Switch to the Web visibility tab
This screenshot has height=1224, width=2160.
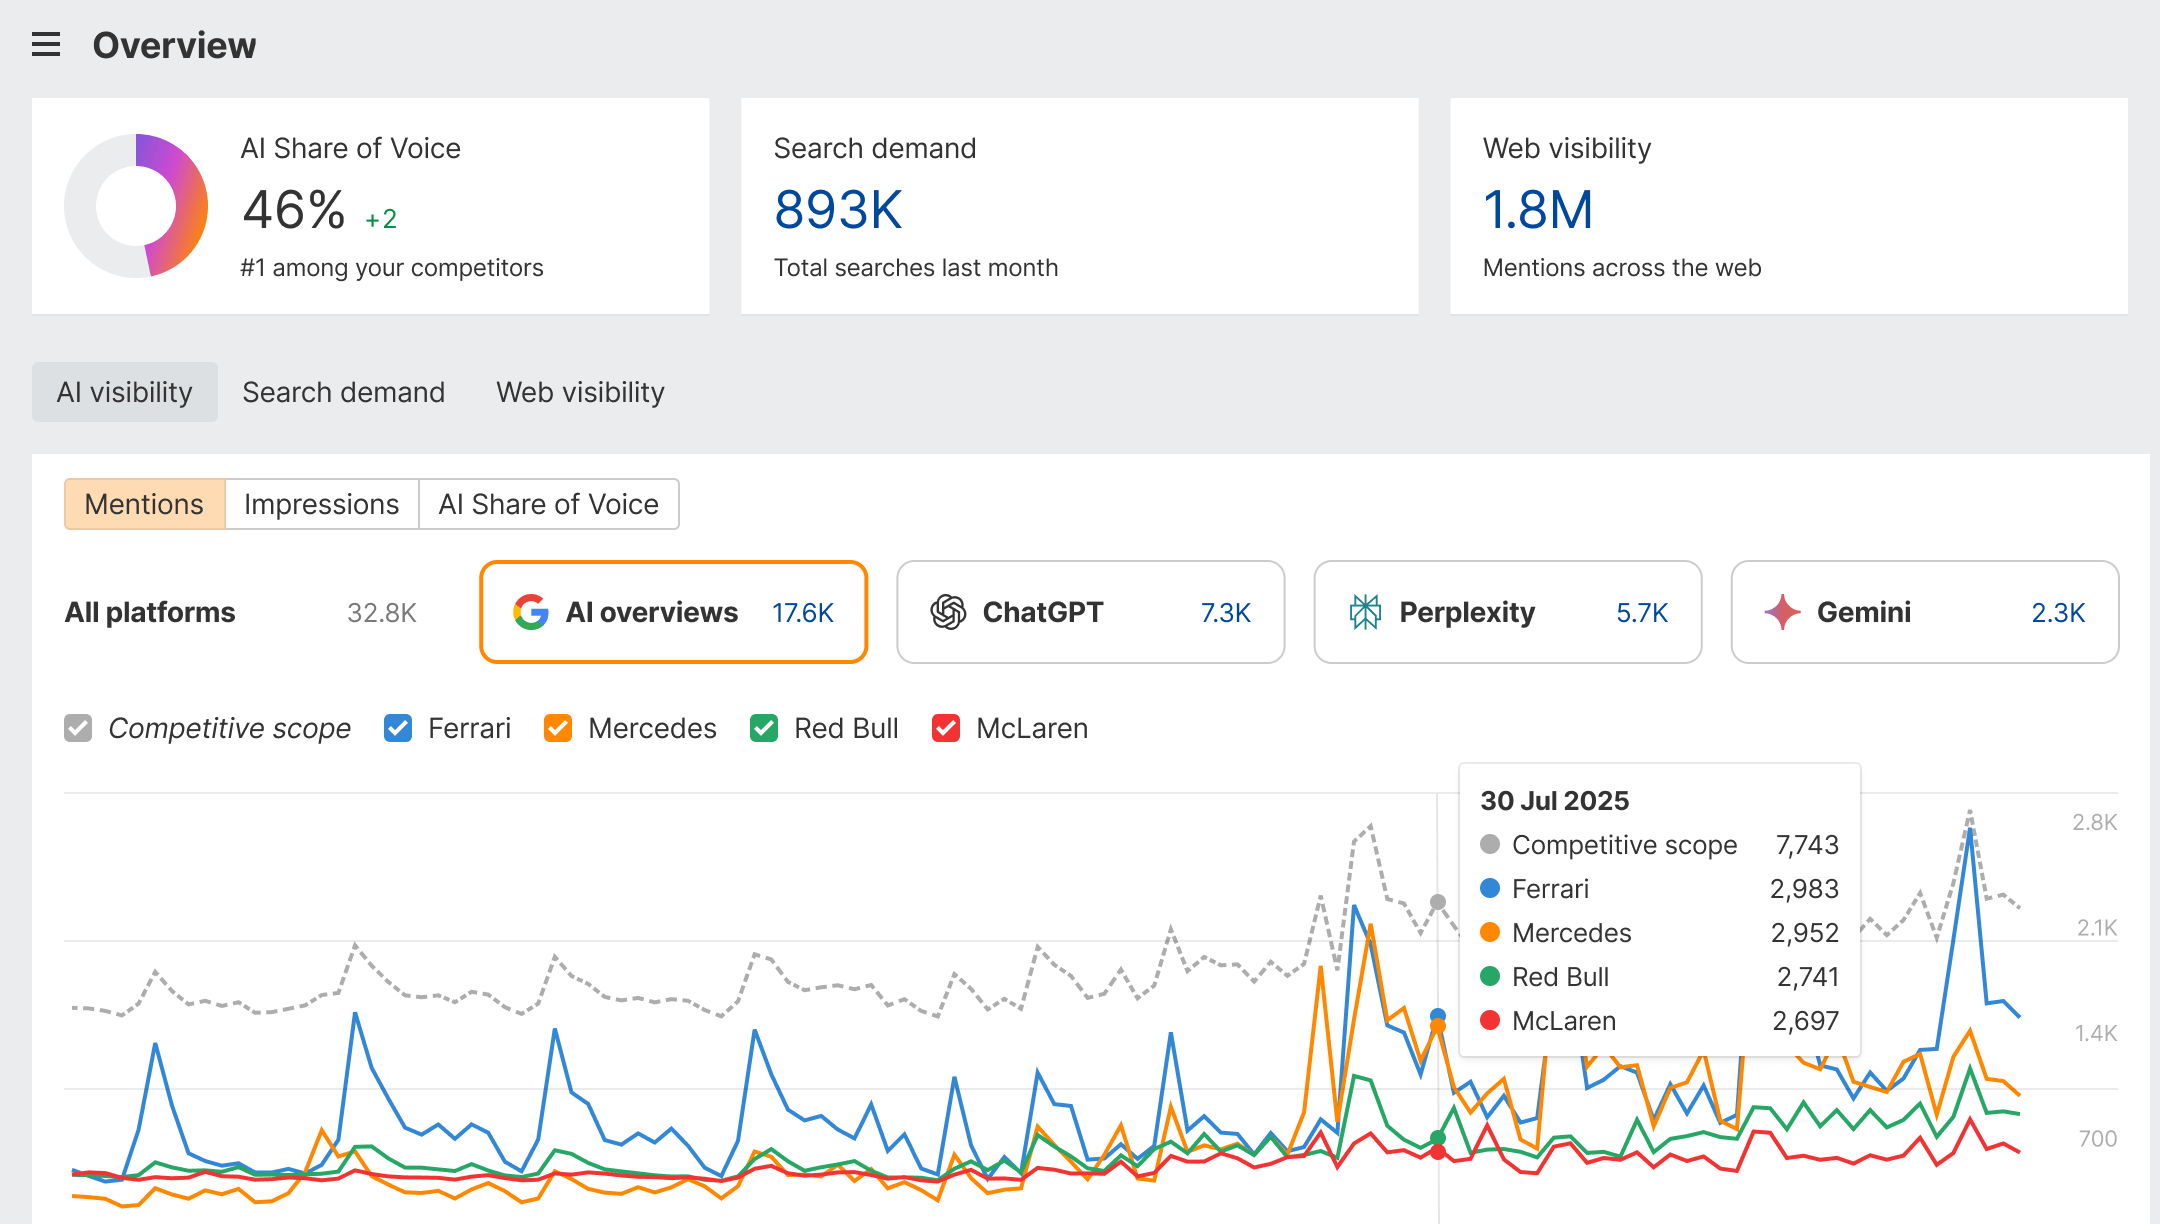click(x=579, y=392)
